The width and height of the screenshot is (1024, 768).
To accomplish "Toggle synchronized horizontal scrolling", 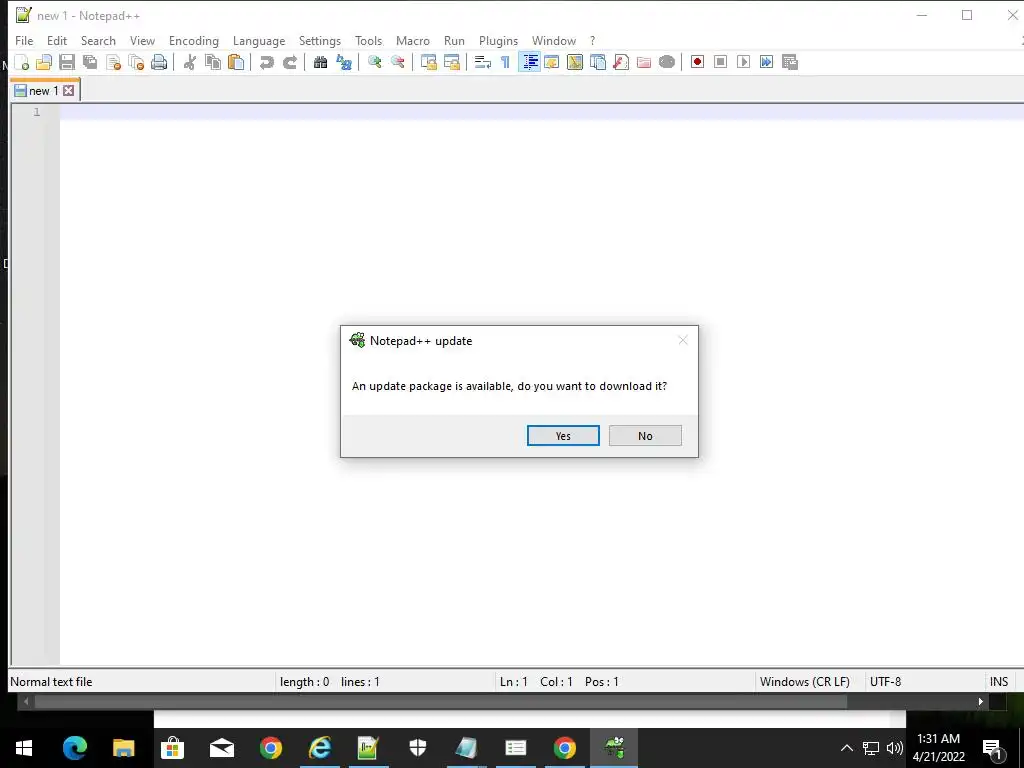I will tap(451, 62).
